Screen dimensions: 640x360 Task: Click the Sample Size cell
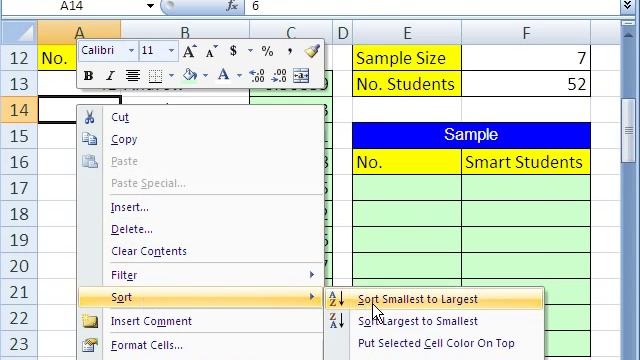(407, 58)
